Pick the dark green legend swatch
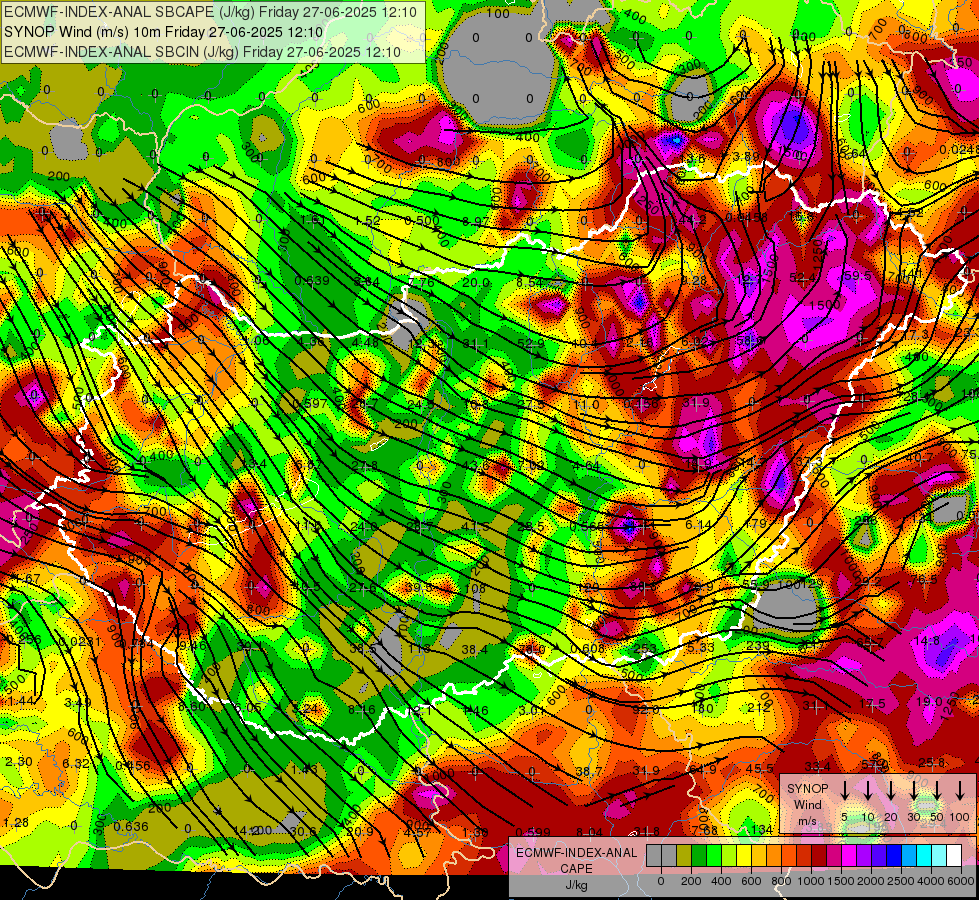Screen dimensions: 979x900 [x=699, y=855]
